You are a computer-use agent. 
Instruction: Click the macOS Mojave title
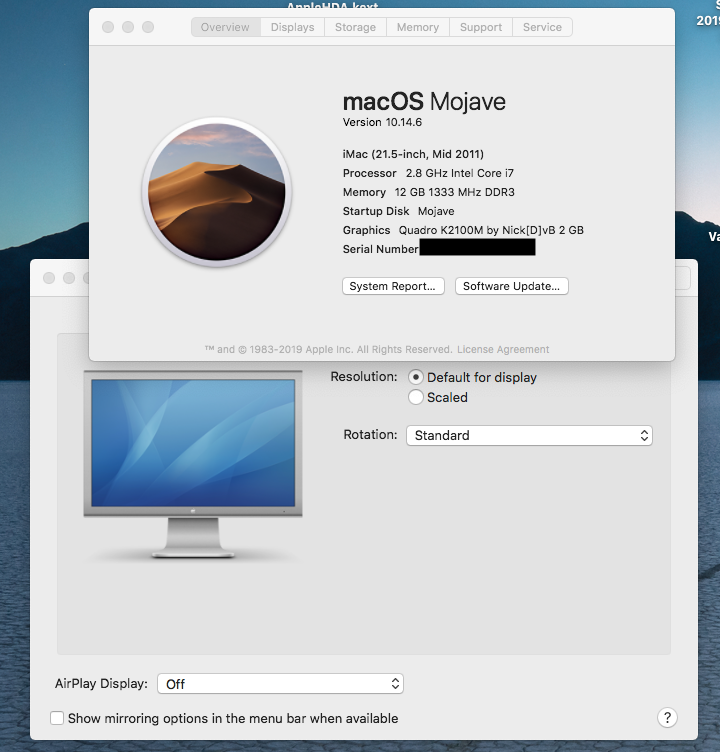pyautogui.click(x=424, y=102)
